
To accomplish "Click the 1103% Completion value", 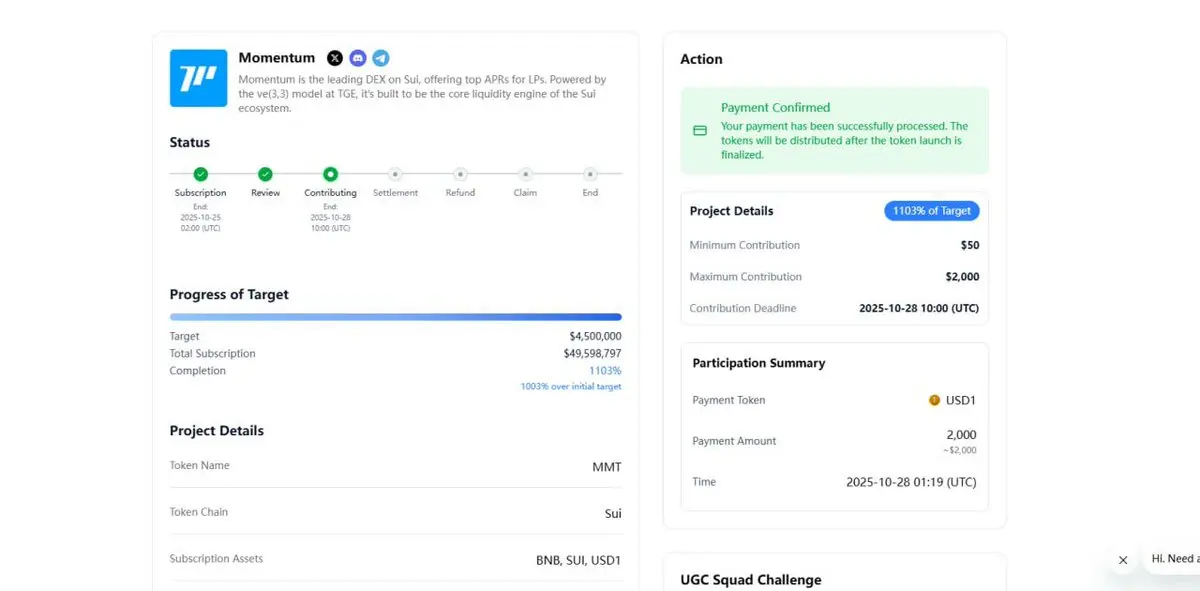I will point(605,371).
